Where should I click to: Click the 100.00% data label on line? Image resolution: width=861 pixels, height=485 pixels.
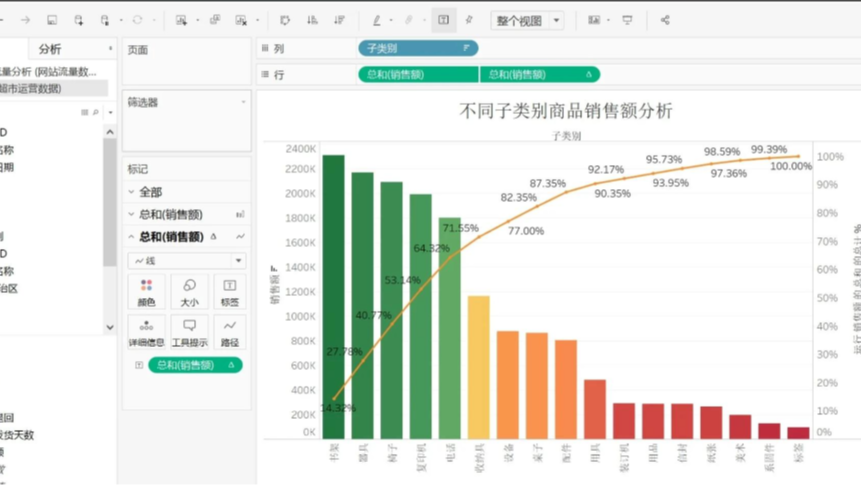(x=791, y=166)
